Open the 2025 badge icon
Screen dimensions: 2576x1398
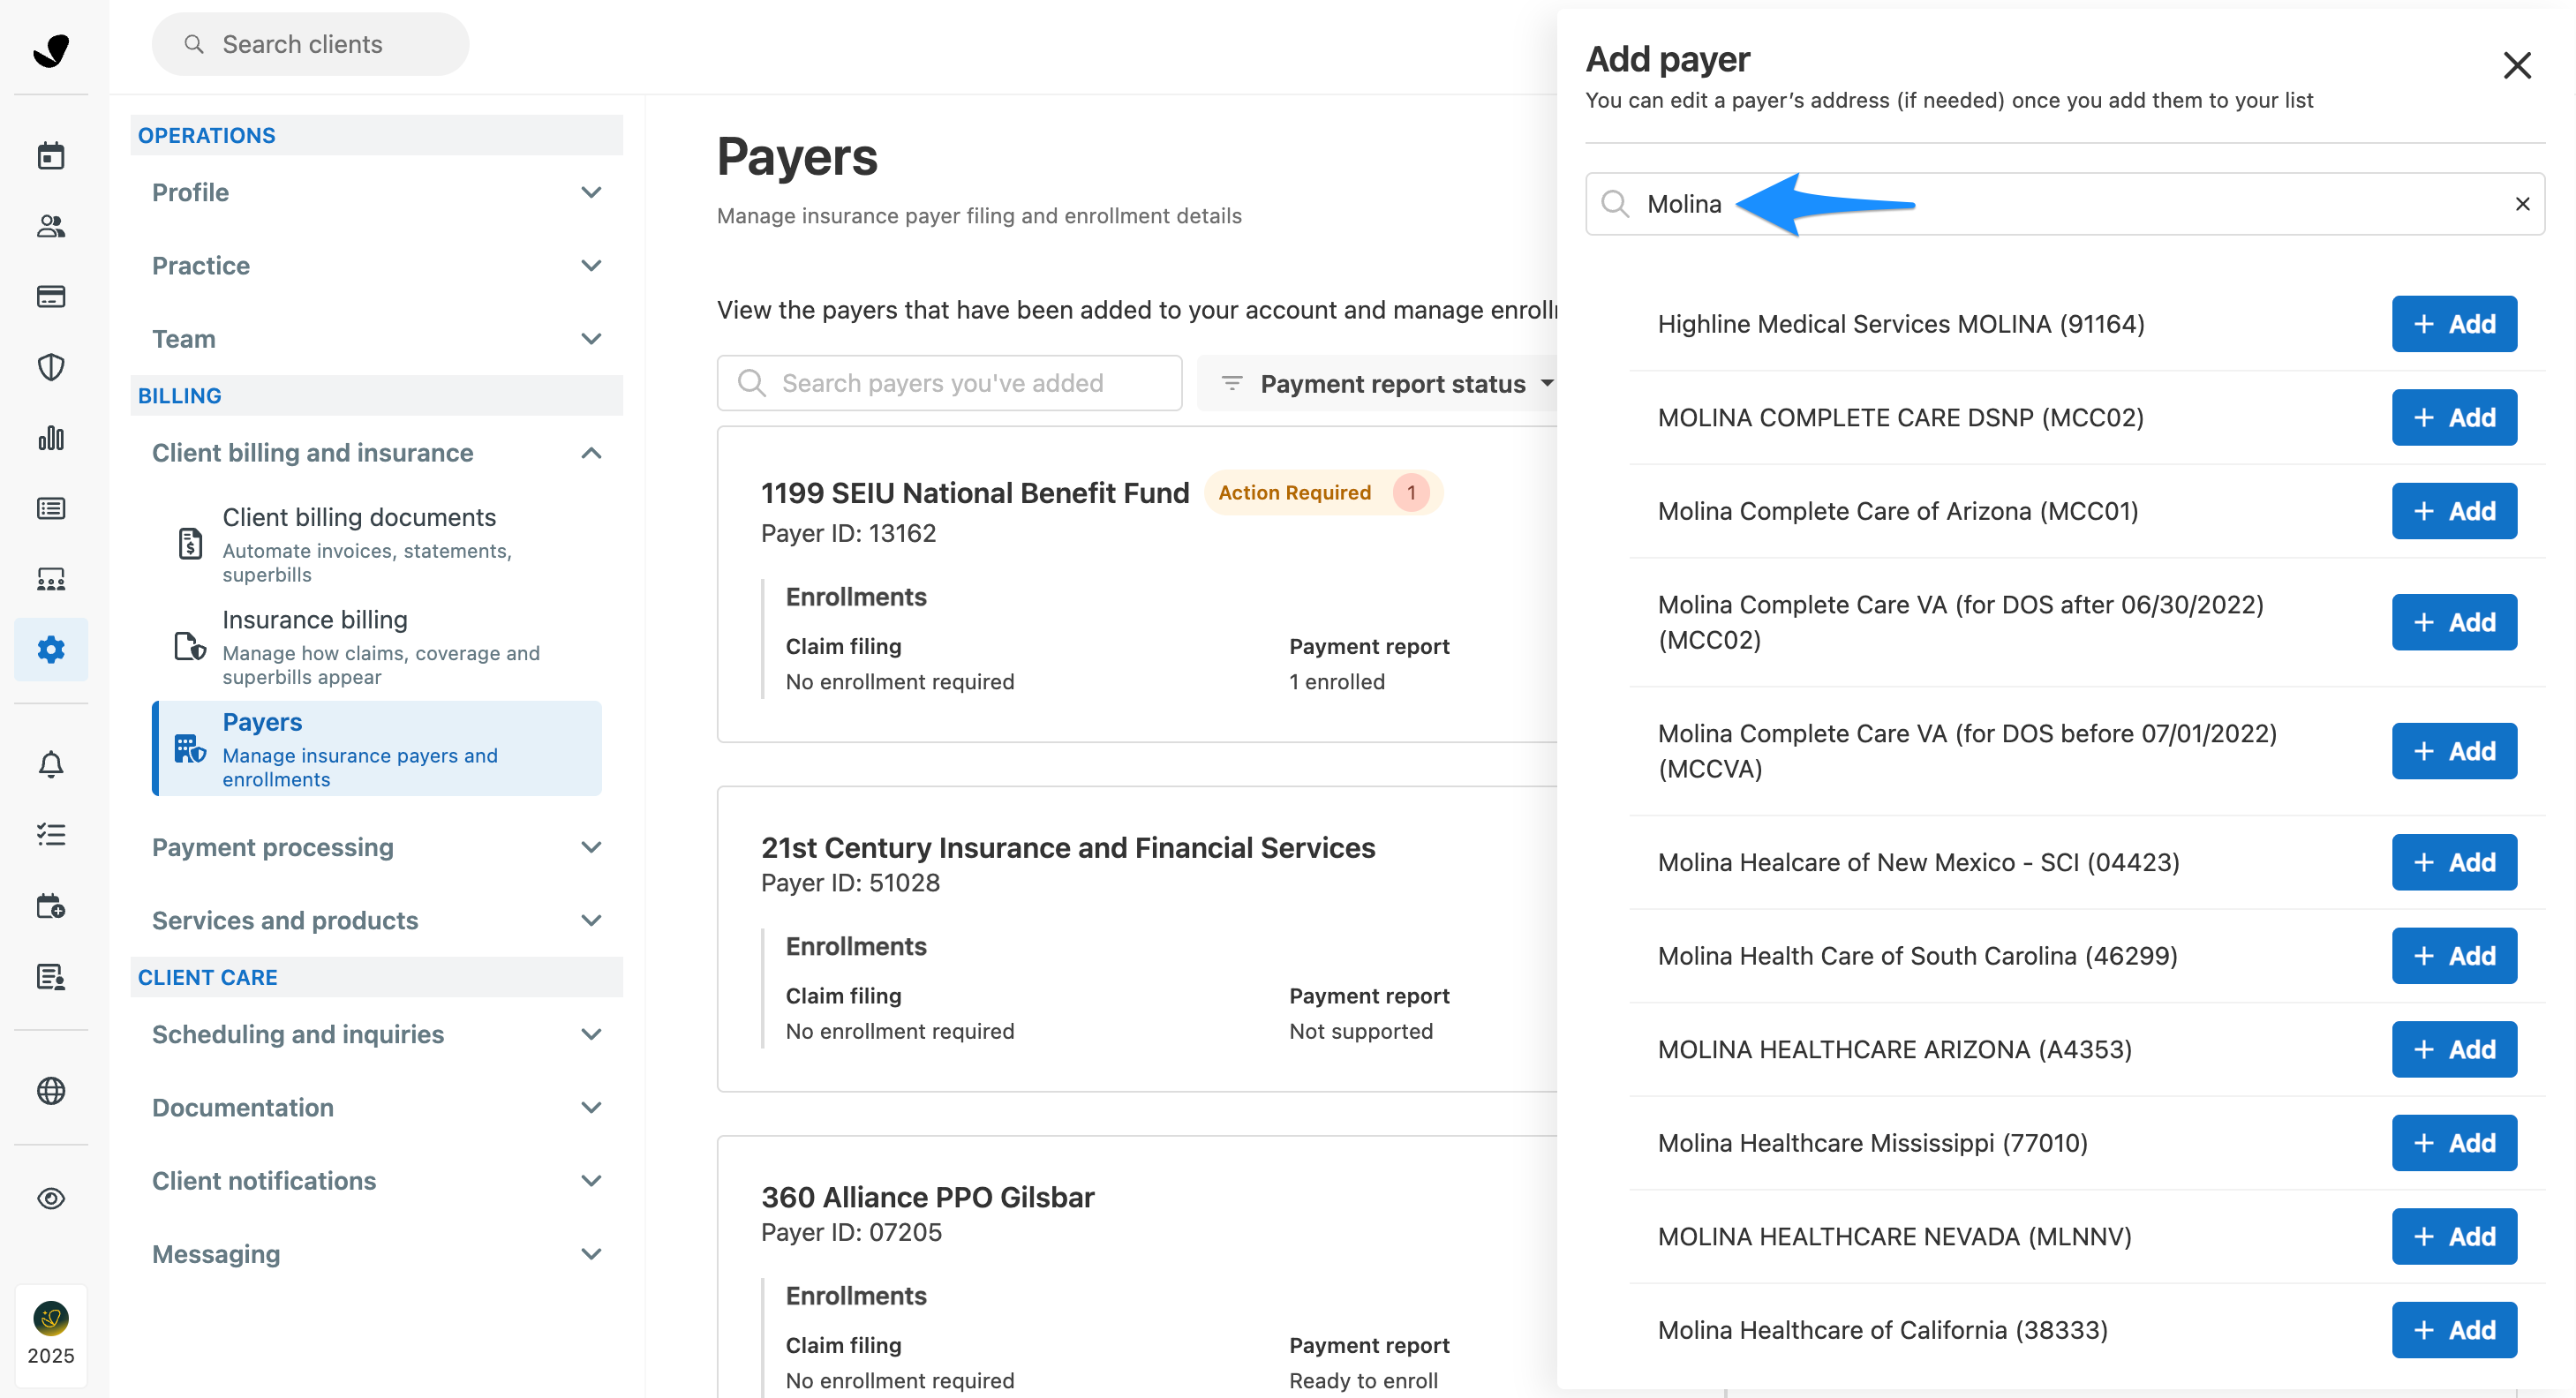tap(51, 1335)
